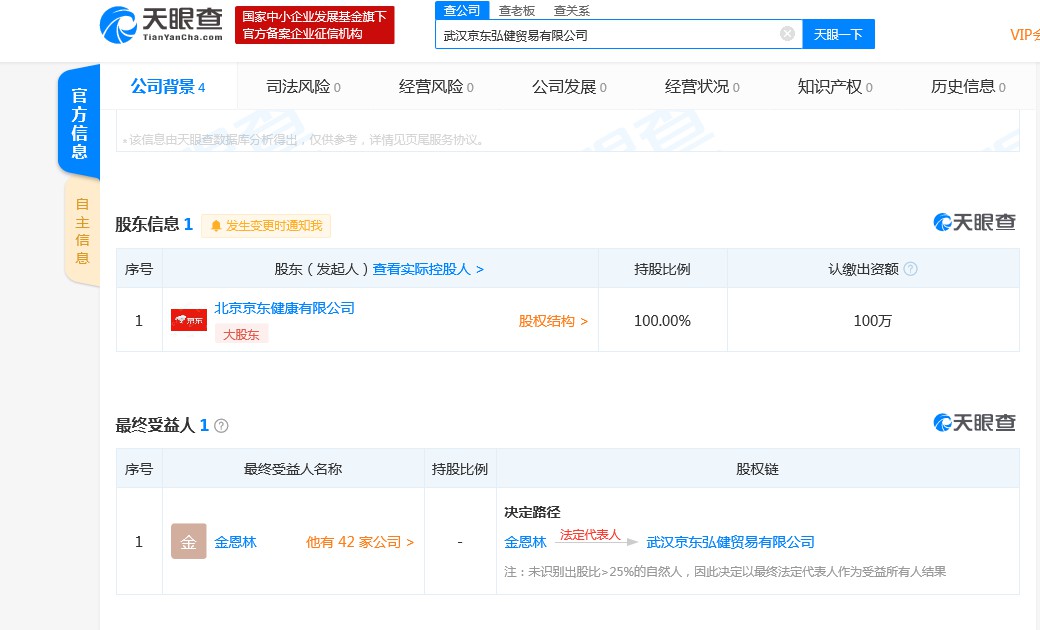Image resolution: width=1040 pixels, height=630 pixels.
Task: Select the 金 avatar of 金恩林
Action: [x=189, y=542]
